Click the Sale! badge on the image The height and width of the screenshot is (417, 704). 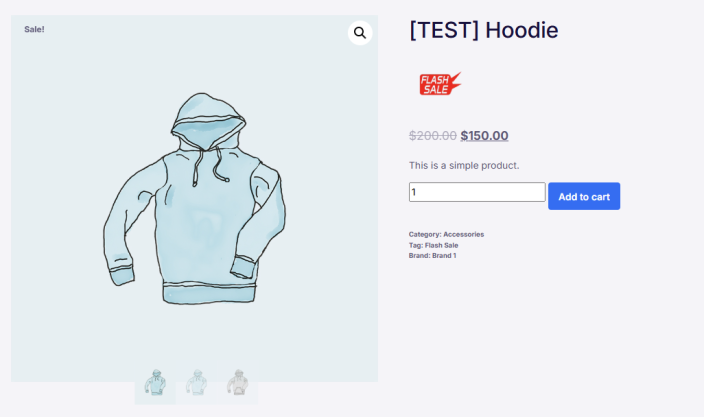pos(34,29)
